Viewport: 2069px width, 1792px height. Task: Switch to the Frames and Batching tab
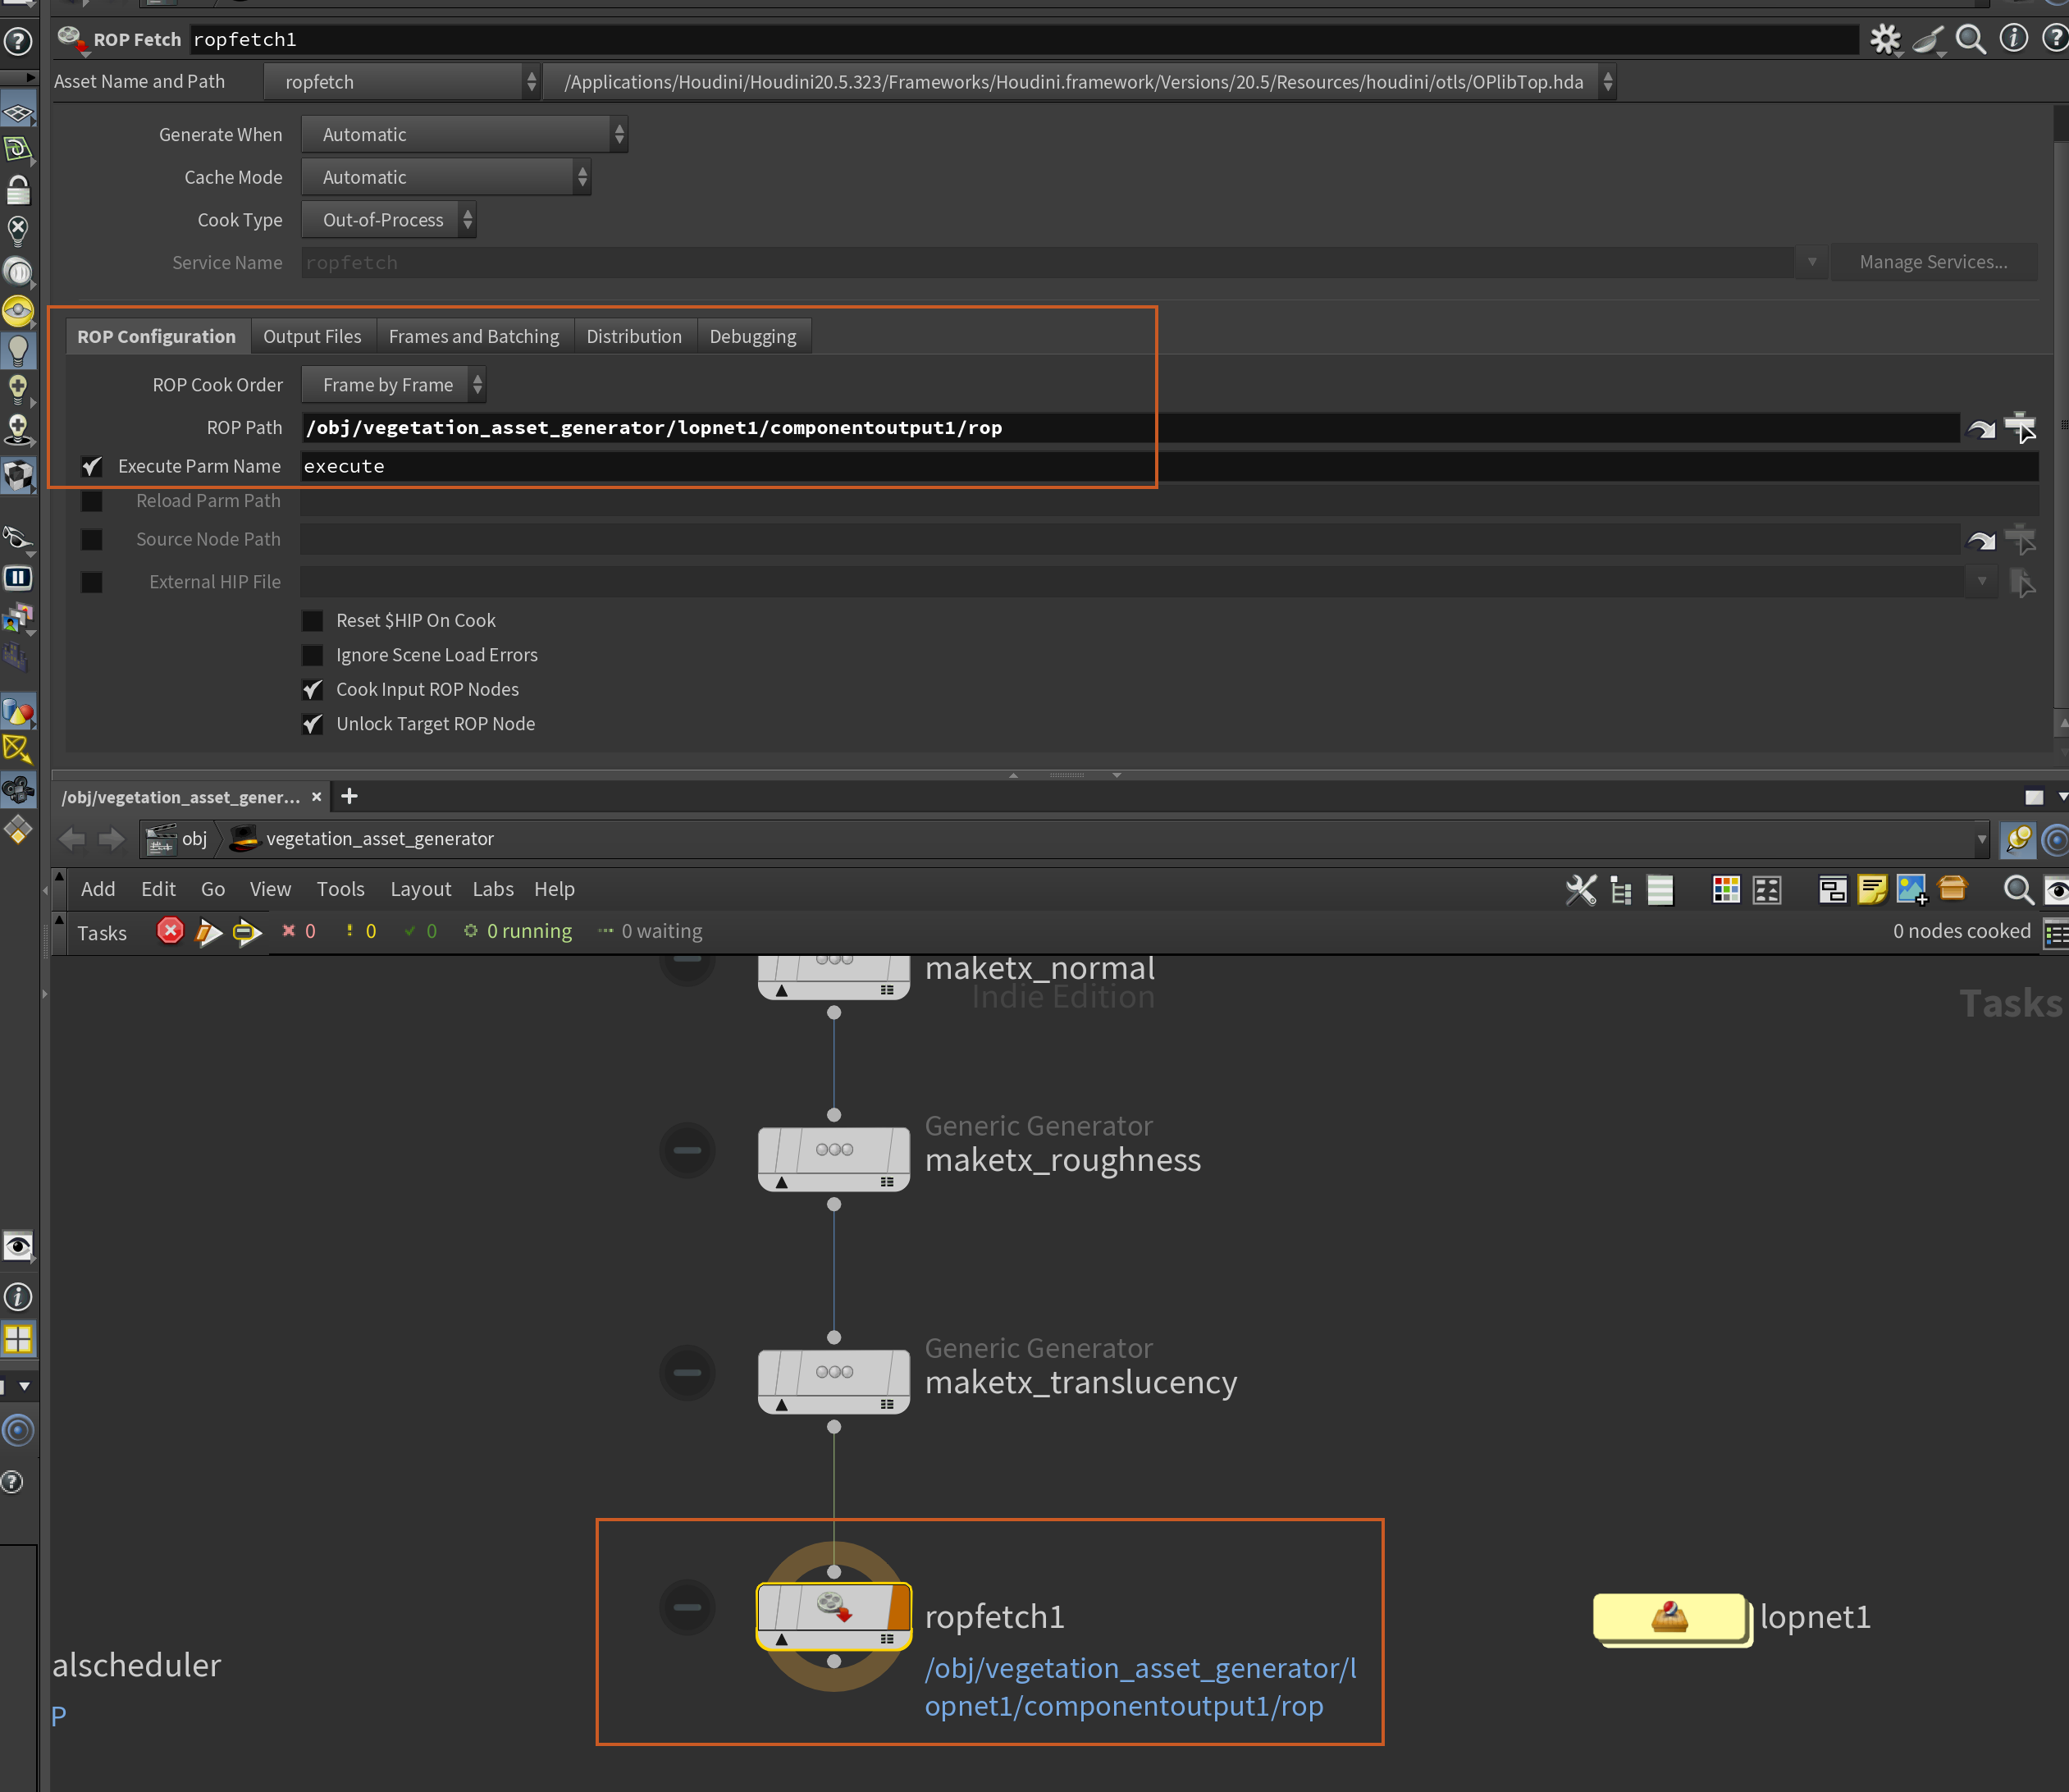click(x=473, y=337)
